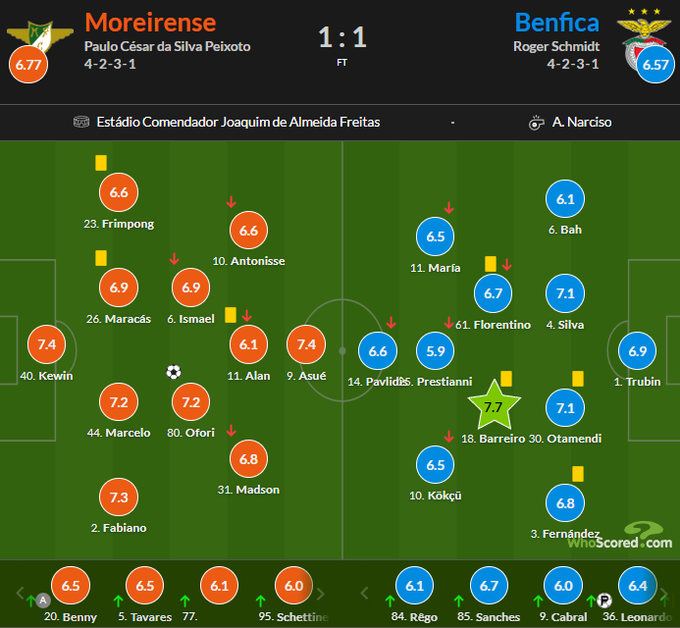Click the WhoScored.com logo
Screen dimensions: 680x628
pos(620,536)
